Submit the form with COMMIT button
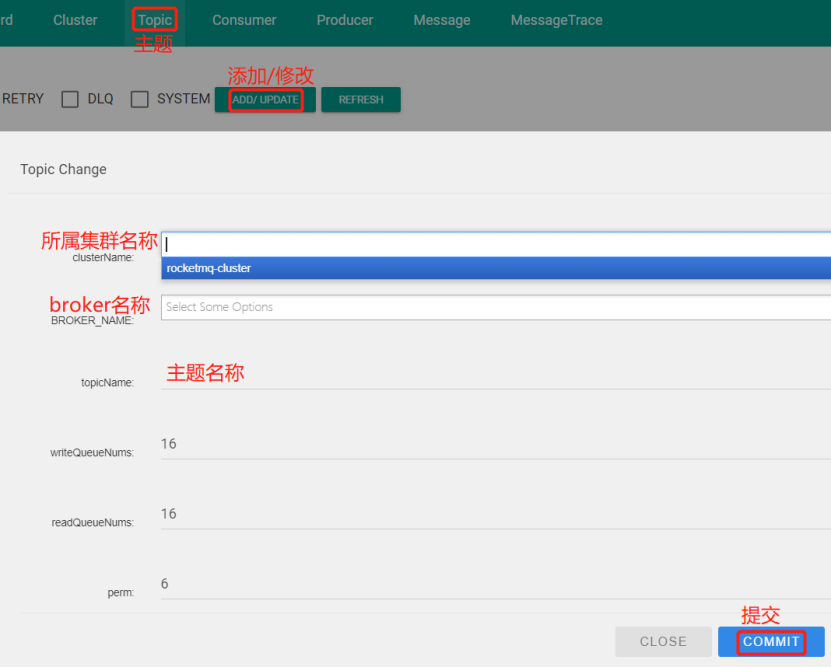Screen dimensions: 831x668 pyautogui.click(x=771, y=641)
